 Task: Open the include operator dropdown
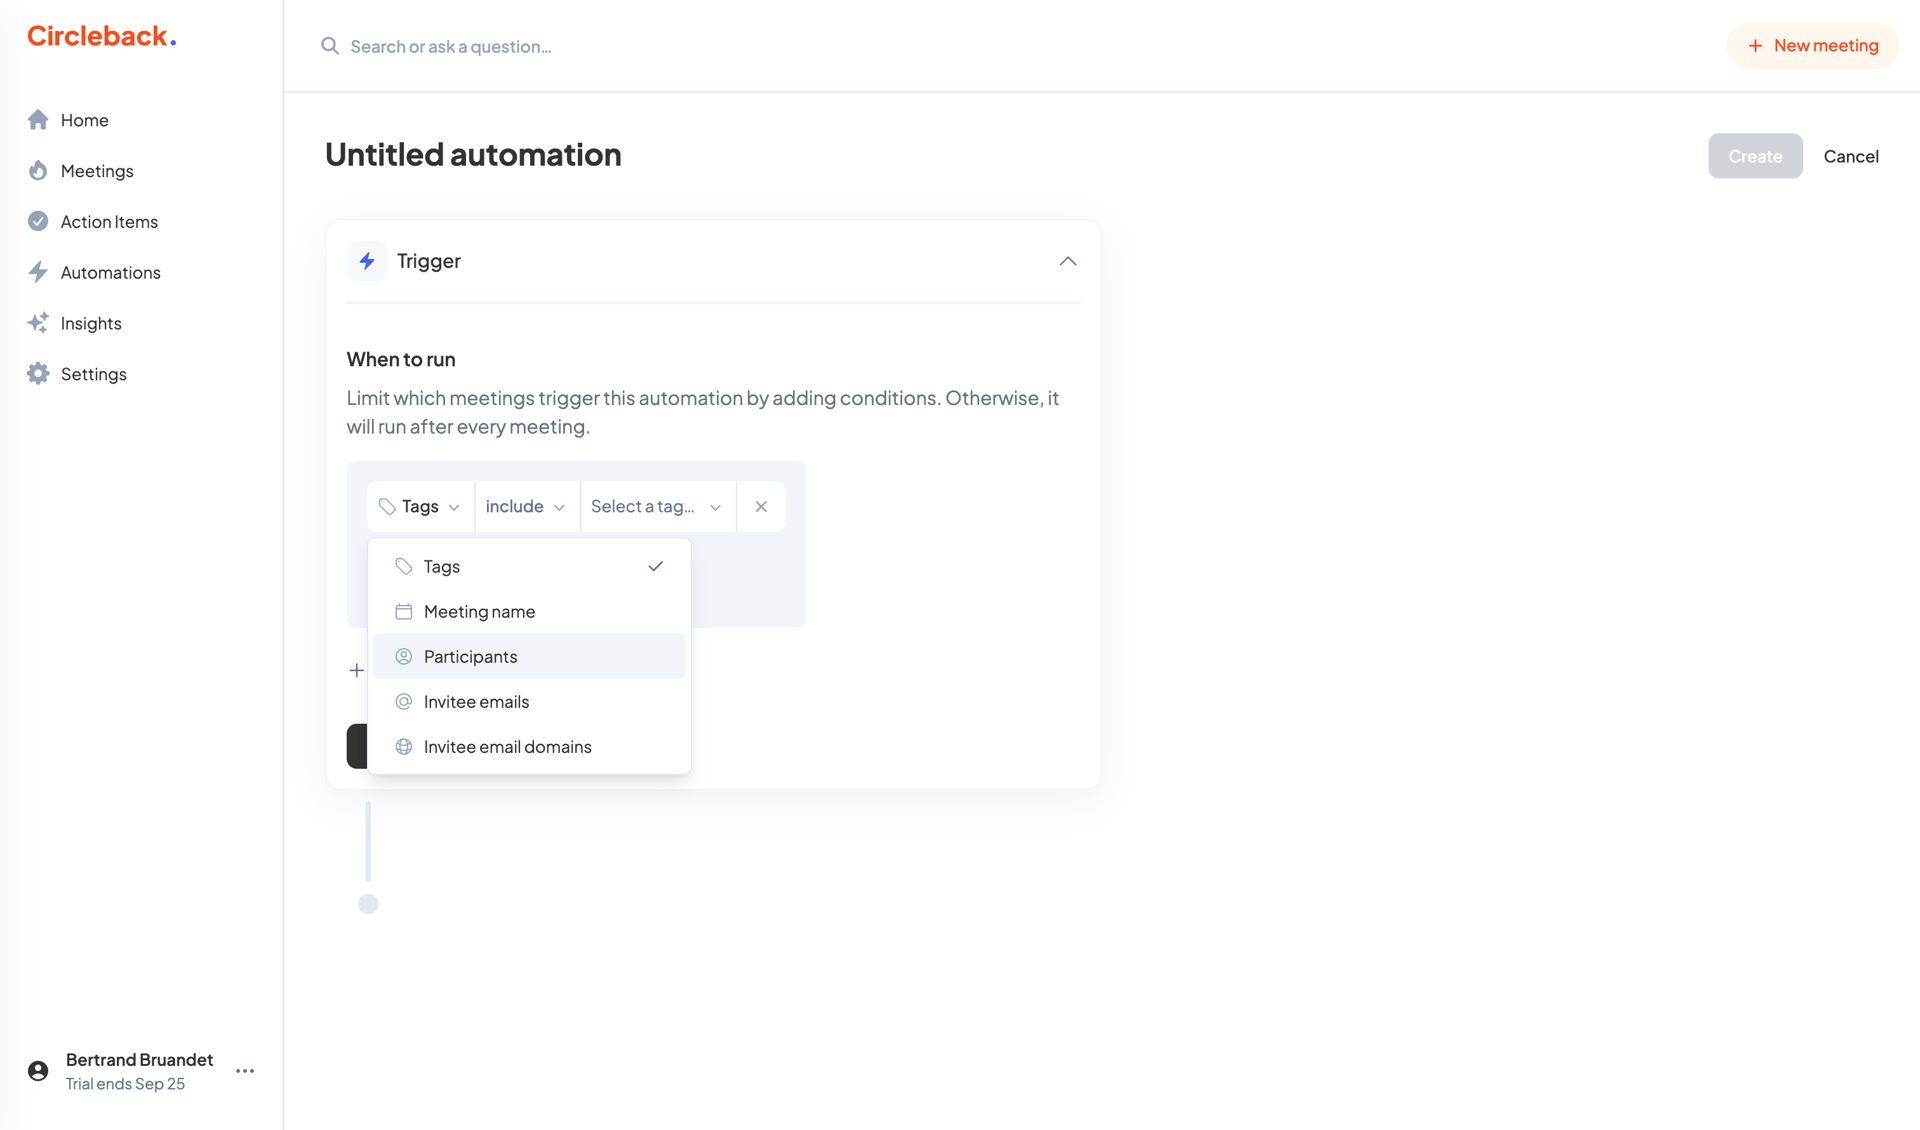pos(525,506)
